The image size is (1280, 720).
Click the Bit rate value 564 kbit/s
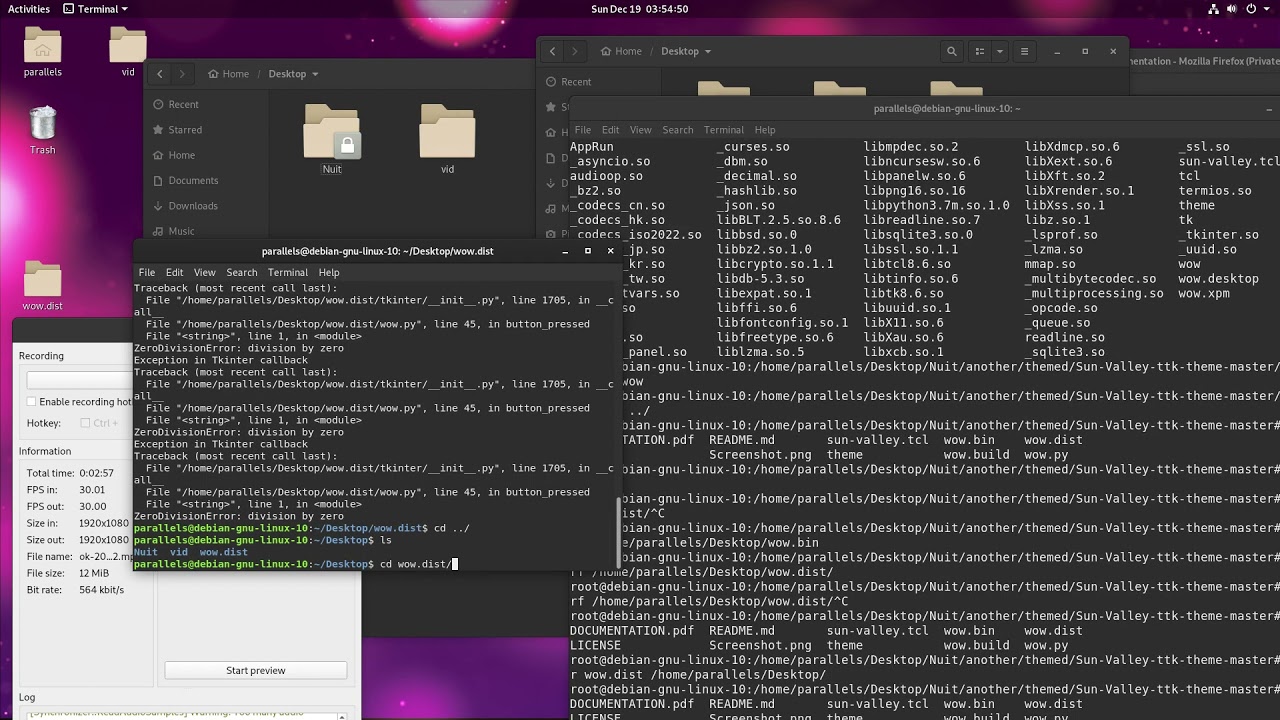102,590
